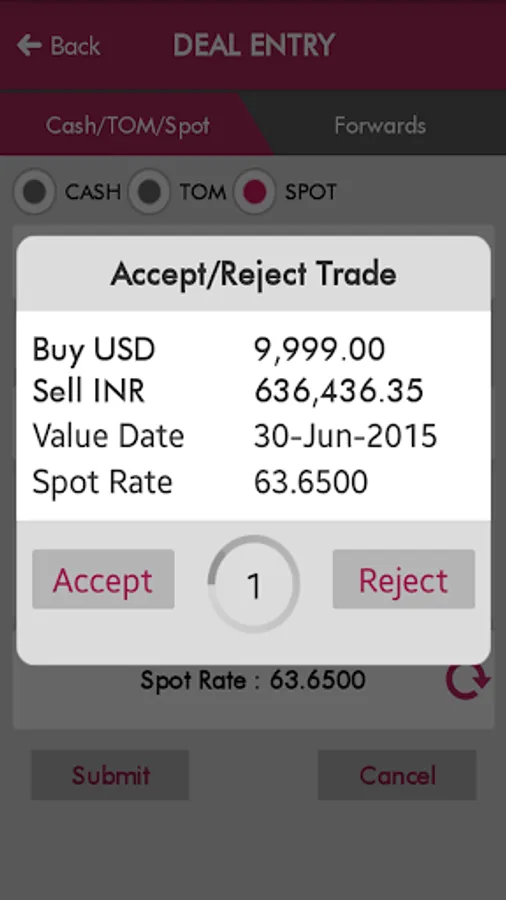Click the Submit button
506x900 pixels.
[x=110, y=775]
